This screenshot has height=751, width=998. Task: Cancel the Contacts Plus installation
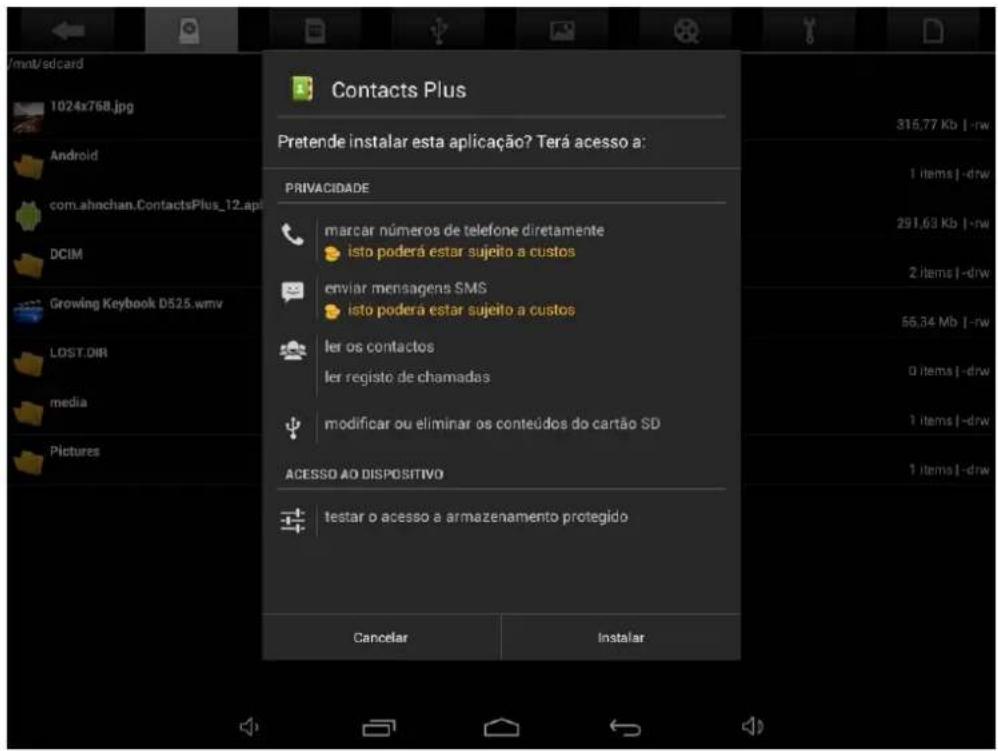pyautogui.click(x=381, y=637)
